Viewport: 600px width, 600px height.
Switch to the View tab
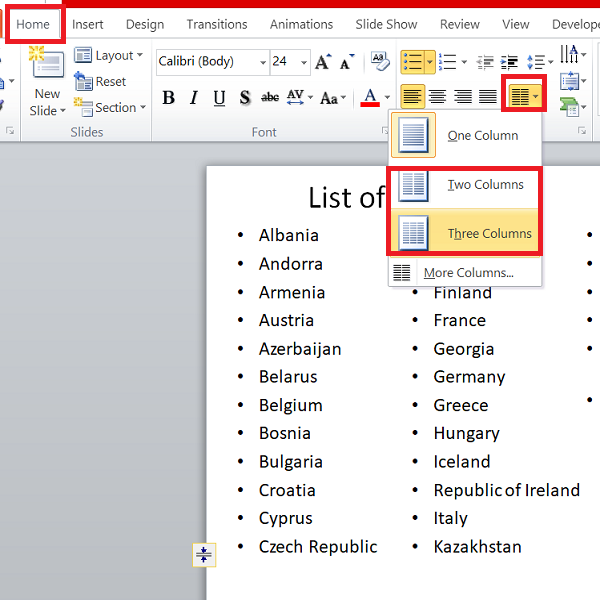[516, 24]
